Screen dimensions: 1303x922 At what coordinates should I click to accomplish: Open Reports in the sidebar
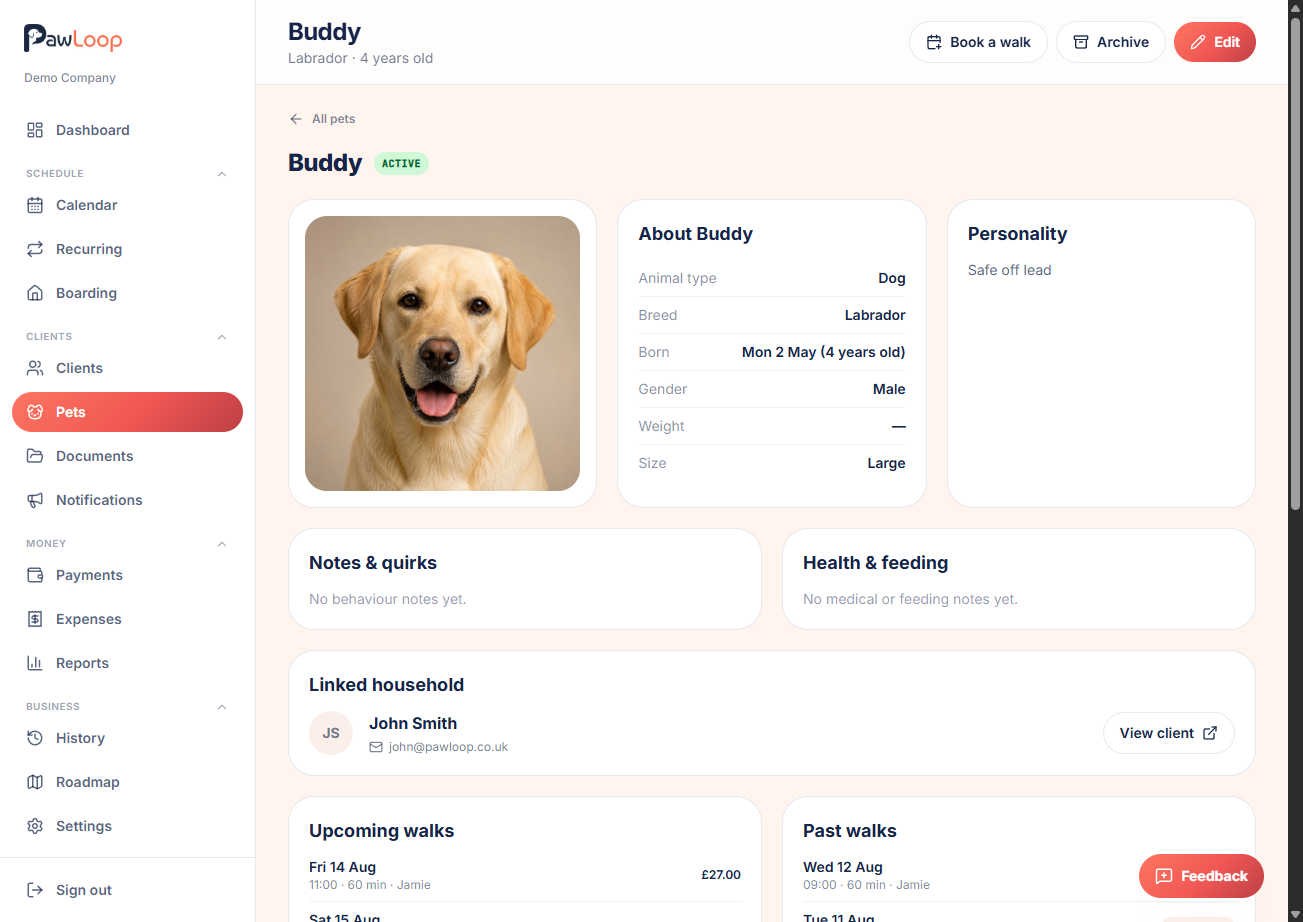pos(127,663)
